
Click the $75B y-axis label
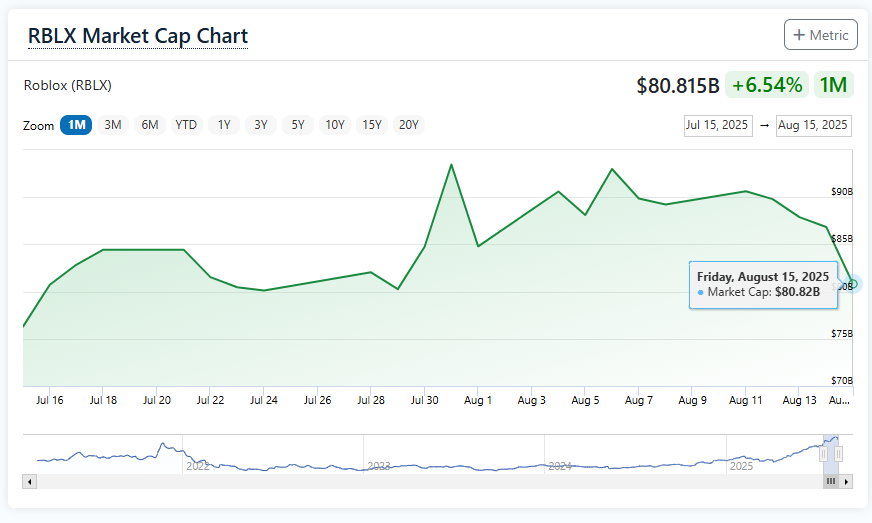tap(842, 333)
